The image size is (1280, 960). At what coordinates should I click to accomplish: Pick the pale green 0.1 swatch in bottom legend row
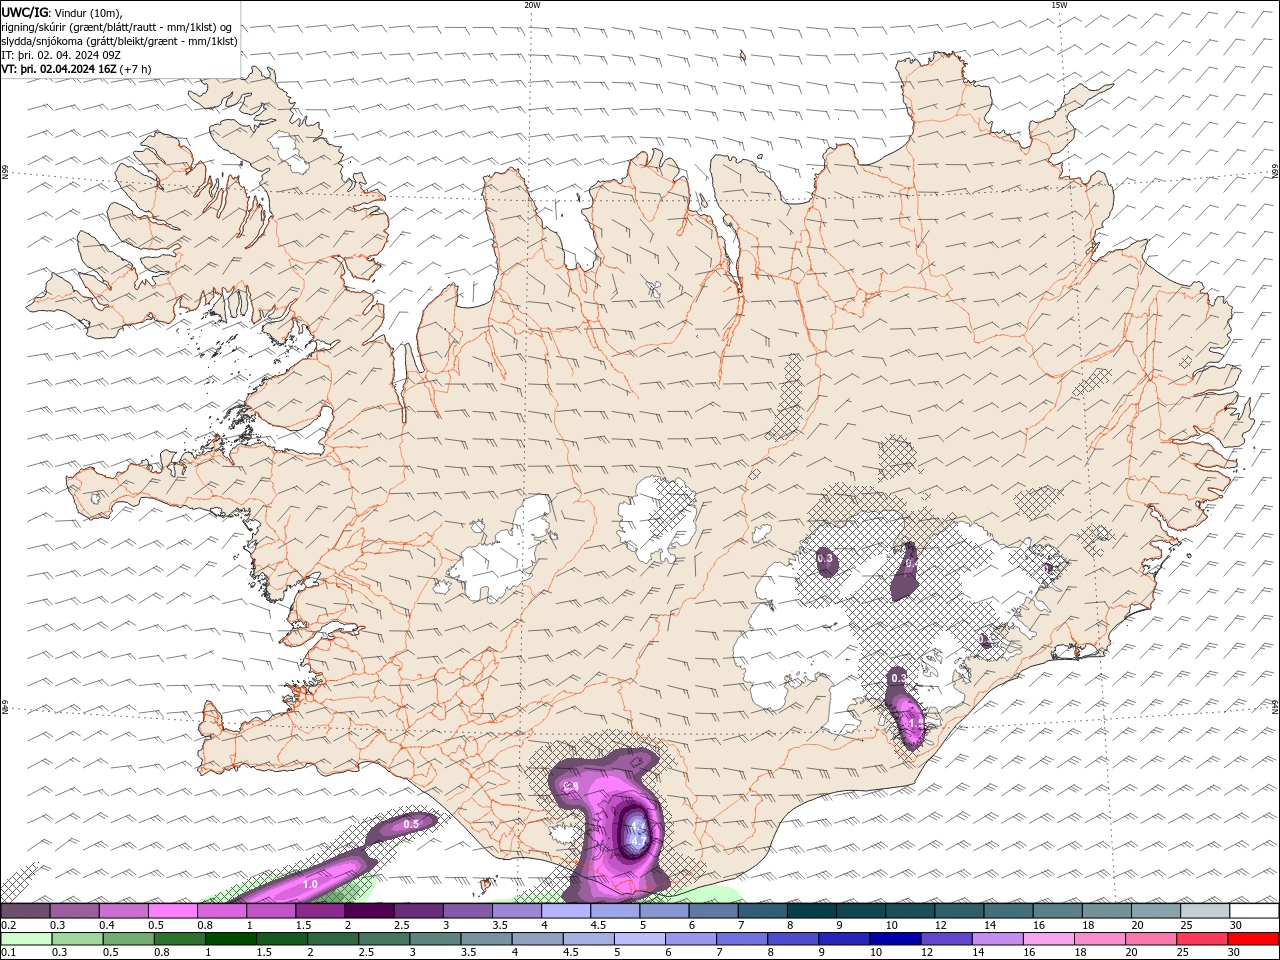click(26, 939)
